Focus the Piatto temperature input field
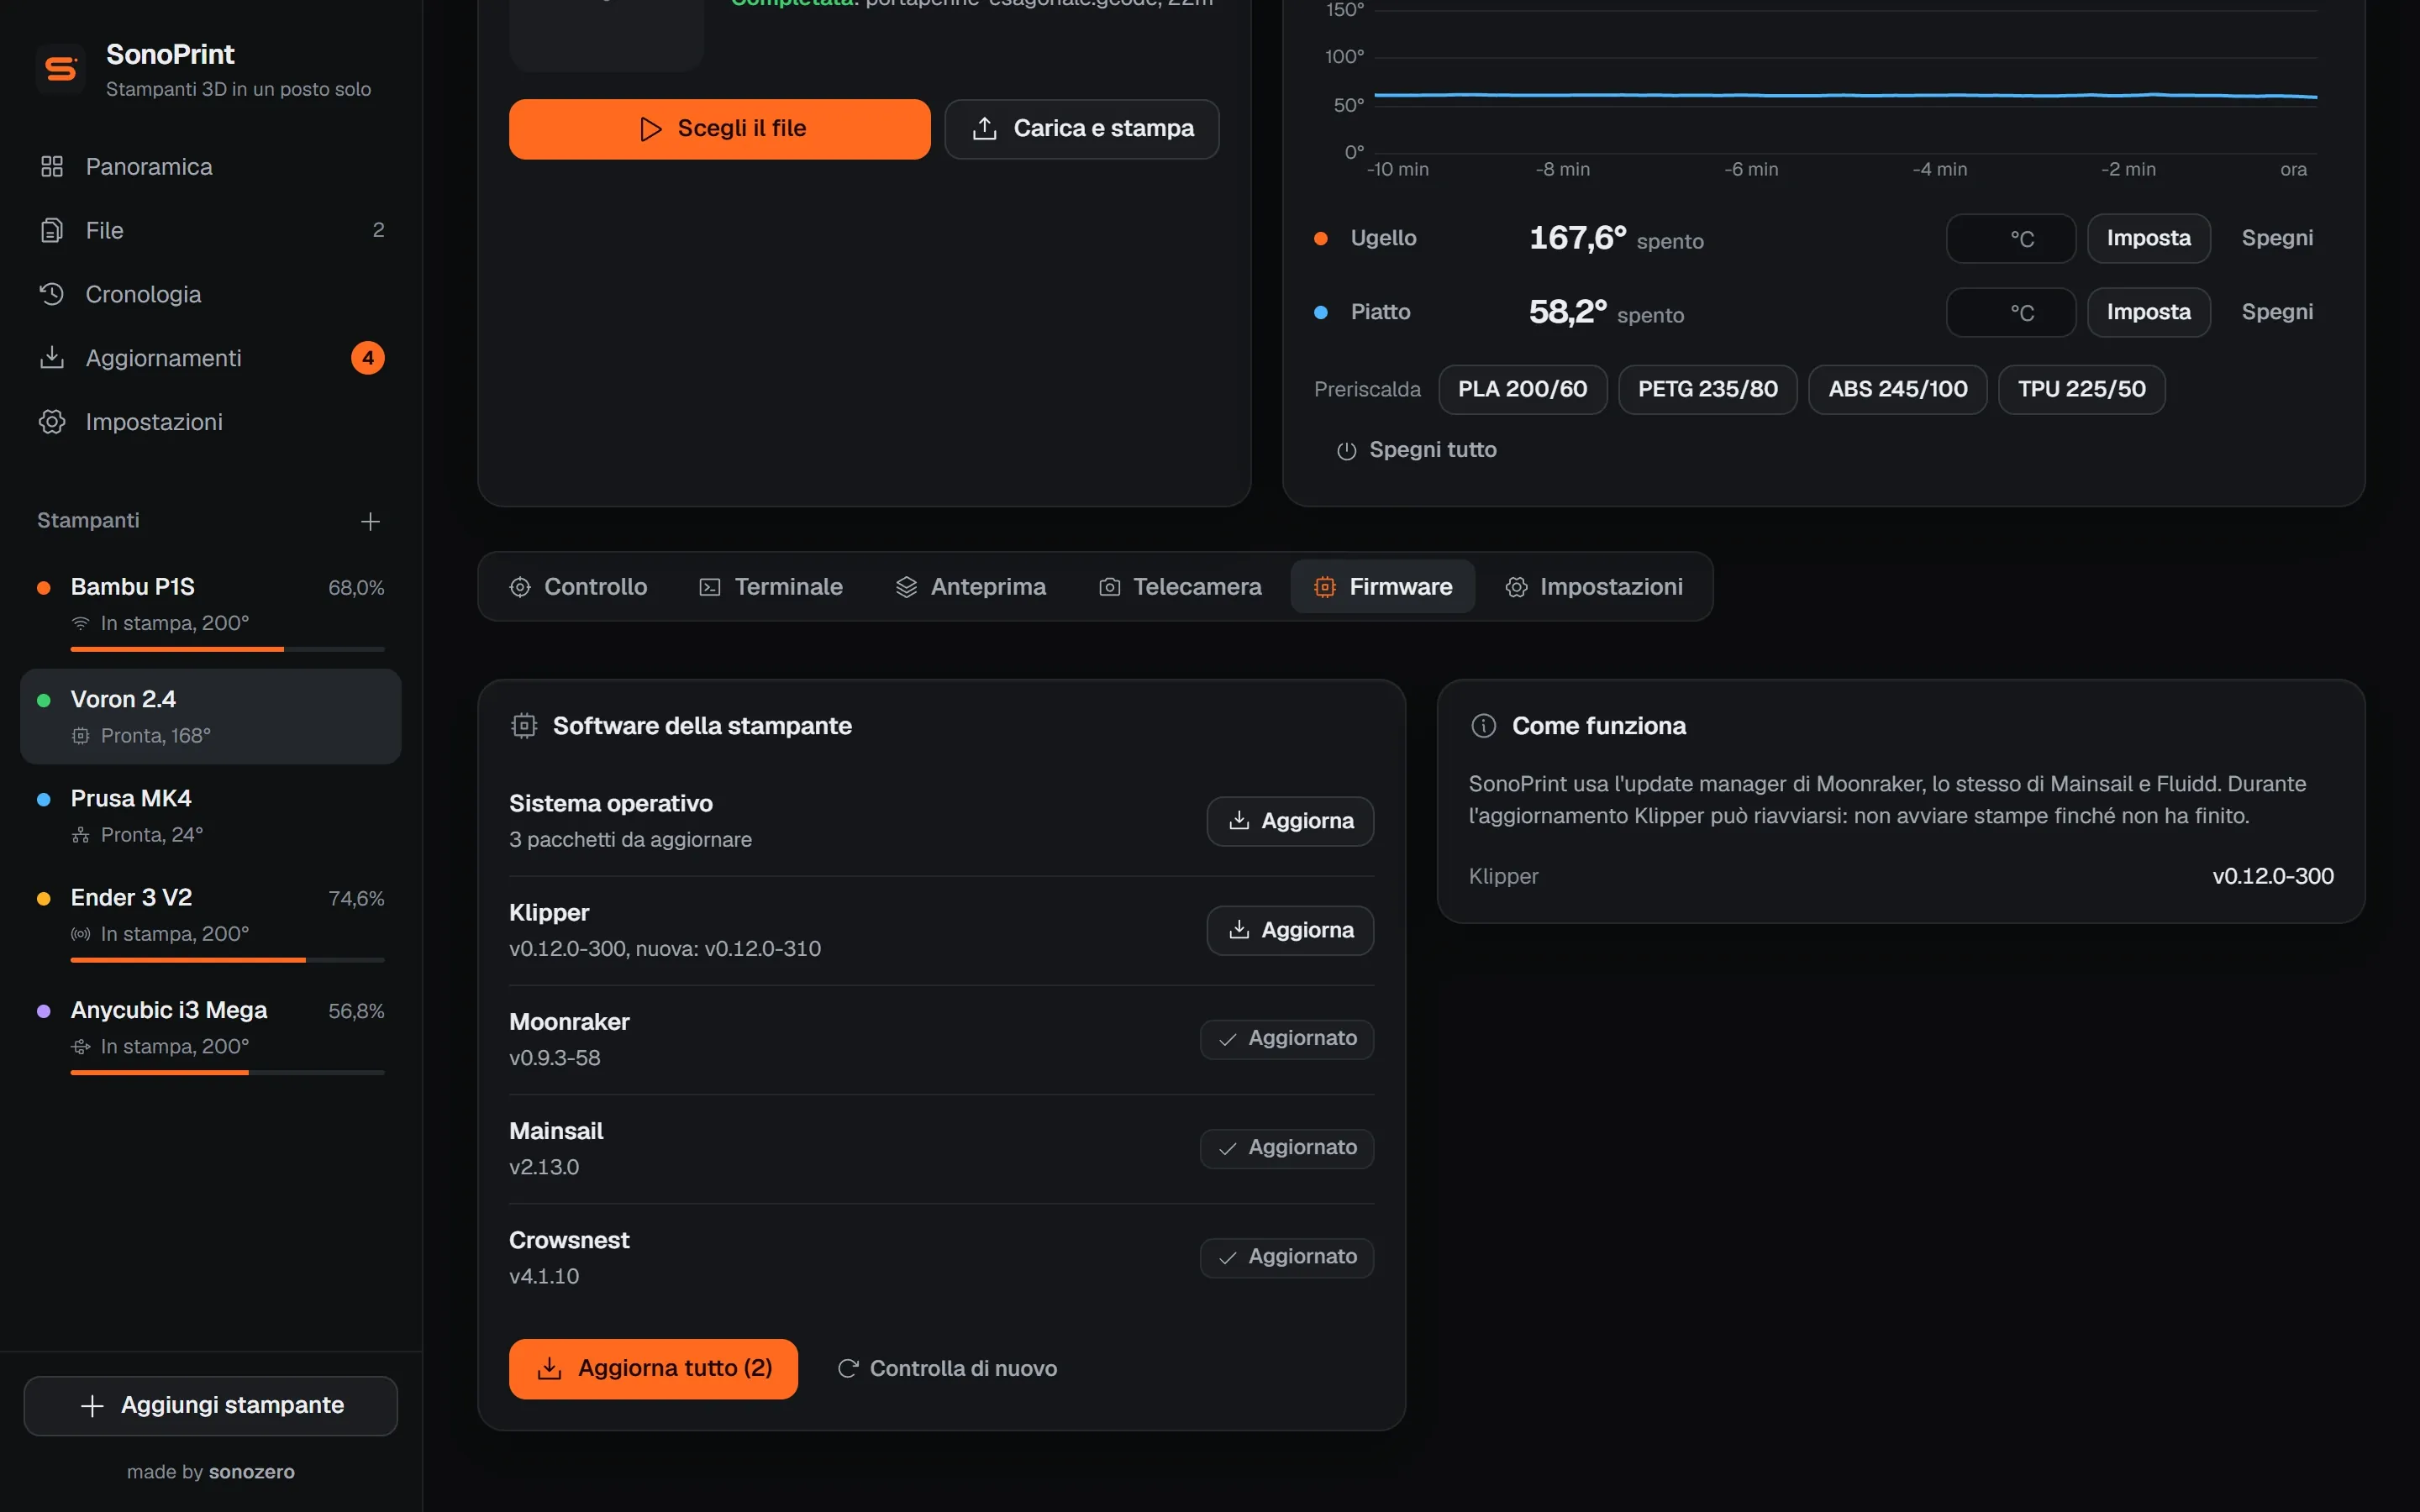Screen dimensions: 2420x1512 tap(2010, 313)
